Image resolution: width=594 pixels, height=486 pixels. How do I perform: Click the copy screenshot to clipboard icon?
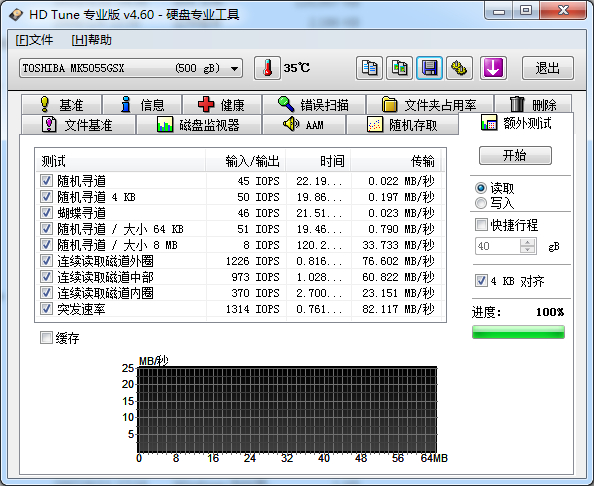(399, 68)
